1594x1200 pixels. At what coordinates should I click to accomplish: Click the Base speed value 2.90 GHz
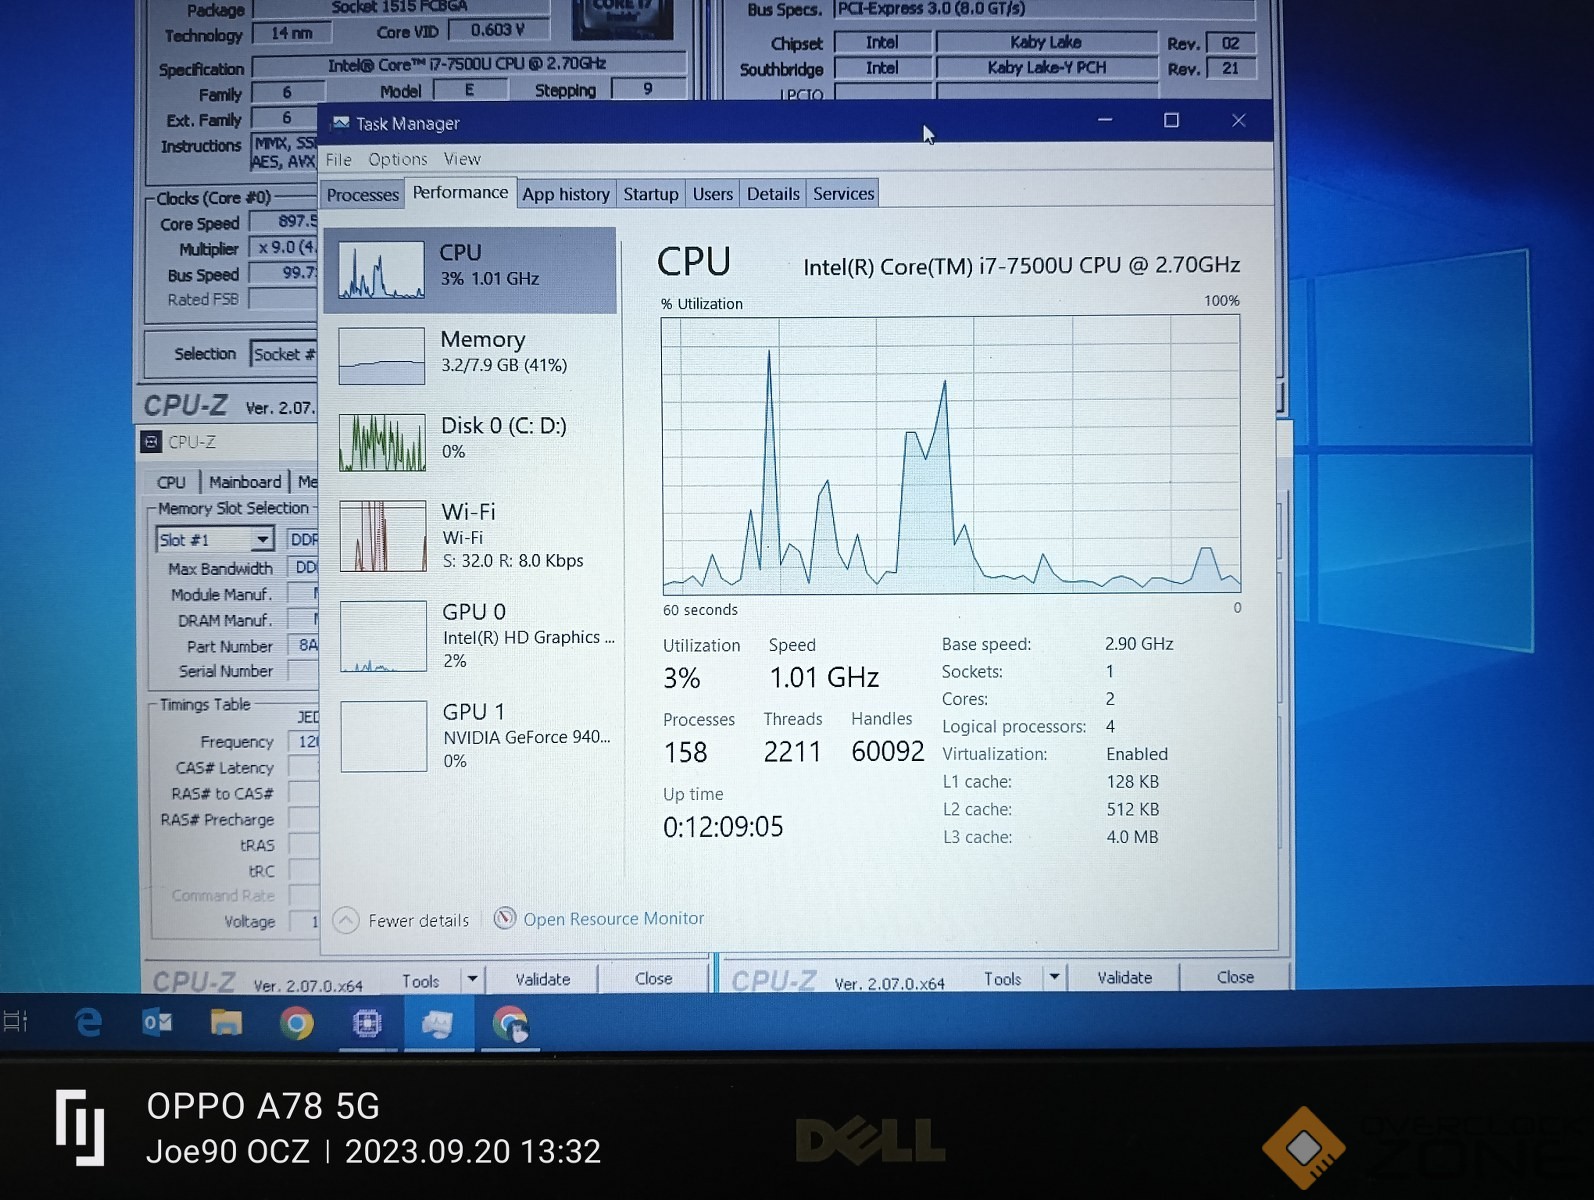[1139, 644]
